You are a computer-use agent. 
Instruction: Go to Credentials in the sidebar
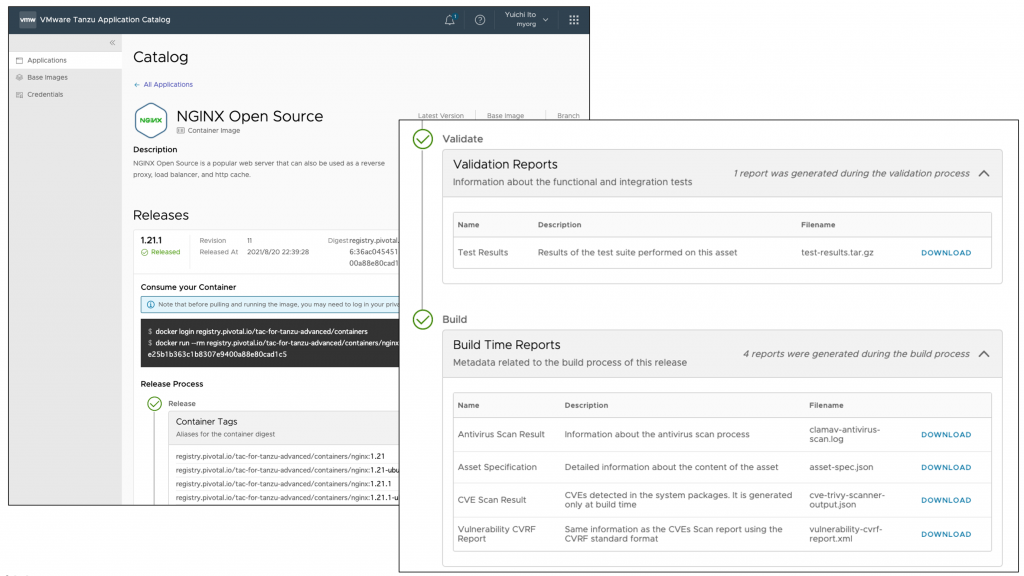[x=45, y=94]
